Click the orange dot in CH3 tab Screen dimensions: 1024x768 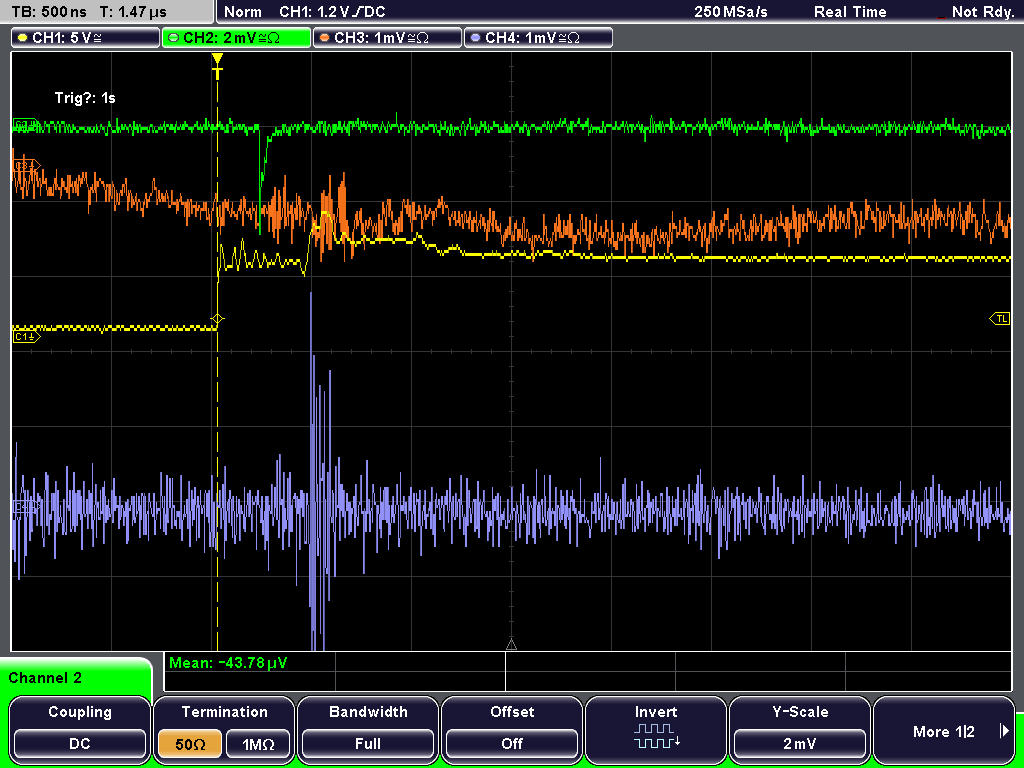click(x=324, y=38)
